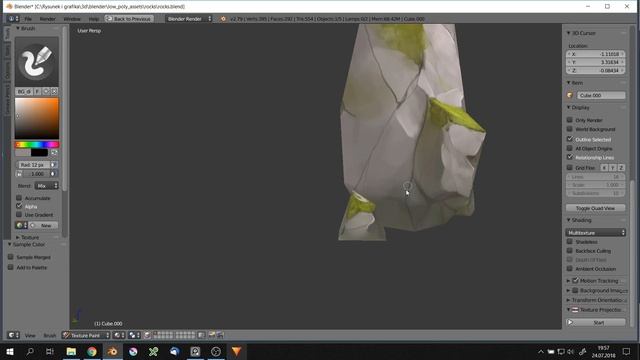This screenshot has height=360, width=640.
Task: Open the viewport shading selector icon
Action: (119, 335)
